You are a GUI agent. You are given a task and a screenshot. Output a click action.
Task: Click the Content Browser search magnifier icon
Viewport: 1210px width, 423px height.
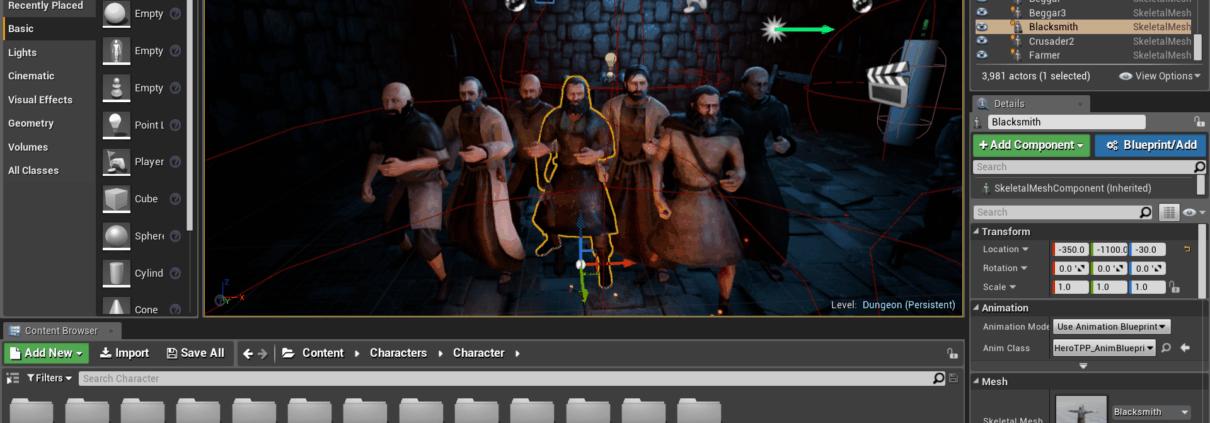[x=938, y=378]
